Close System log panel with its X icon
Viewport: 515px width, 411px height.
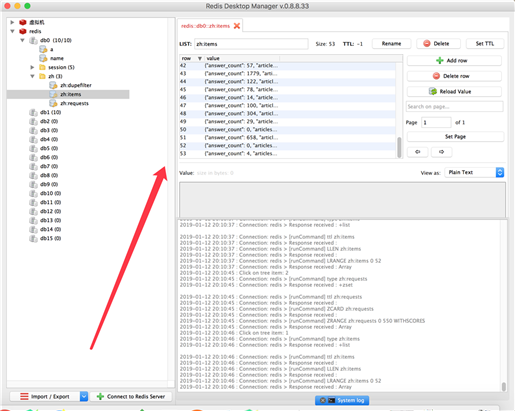[322, 400]
